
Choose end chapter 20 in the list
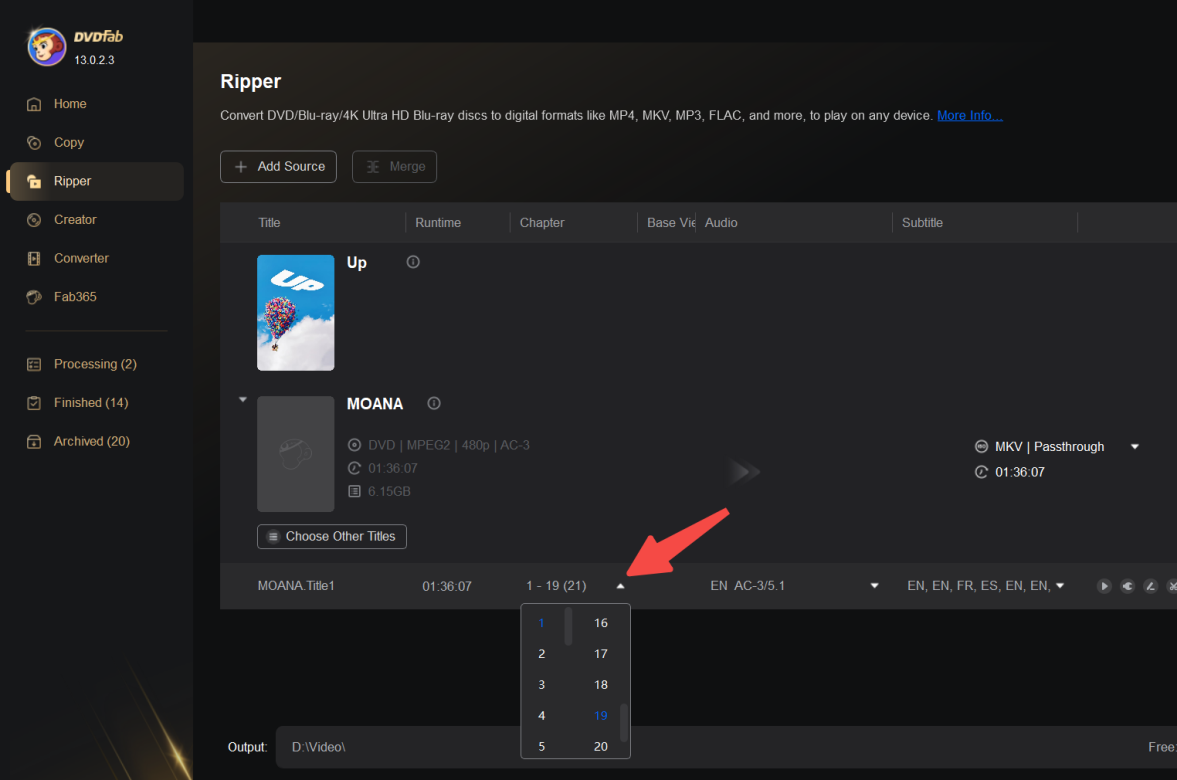point(601,746)
